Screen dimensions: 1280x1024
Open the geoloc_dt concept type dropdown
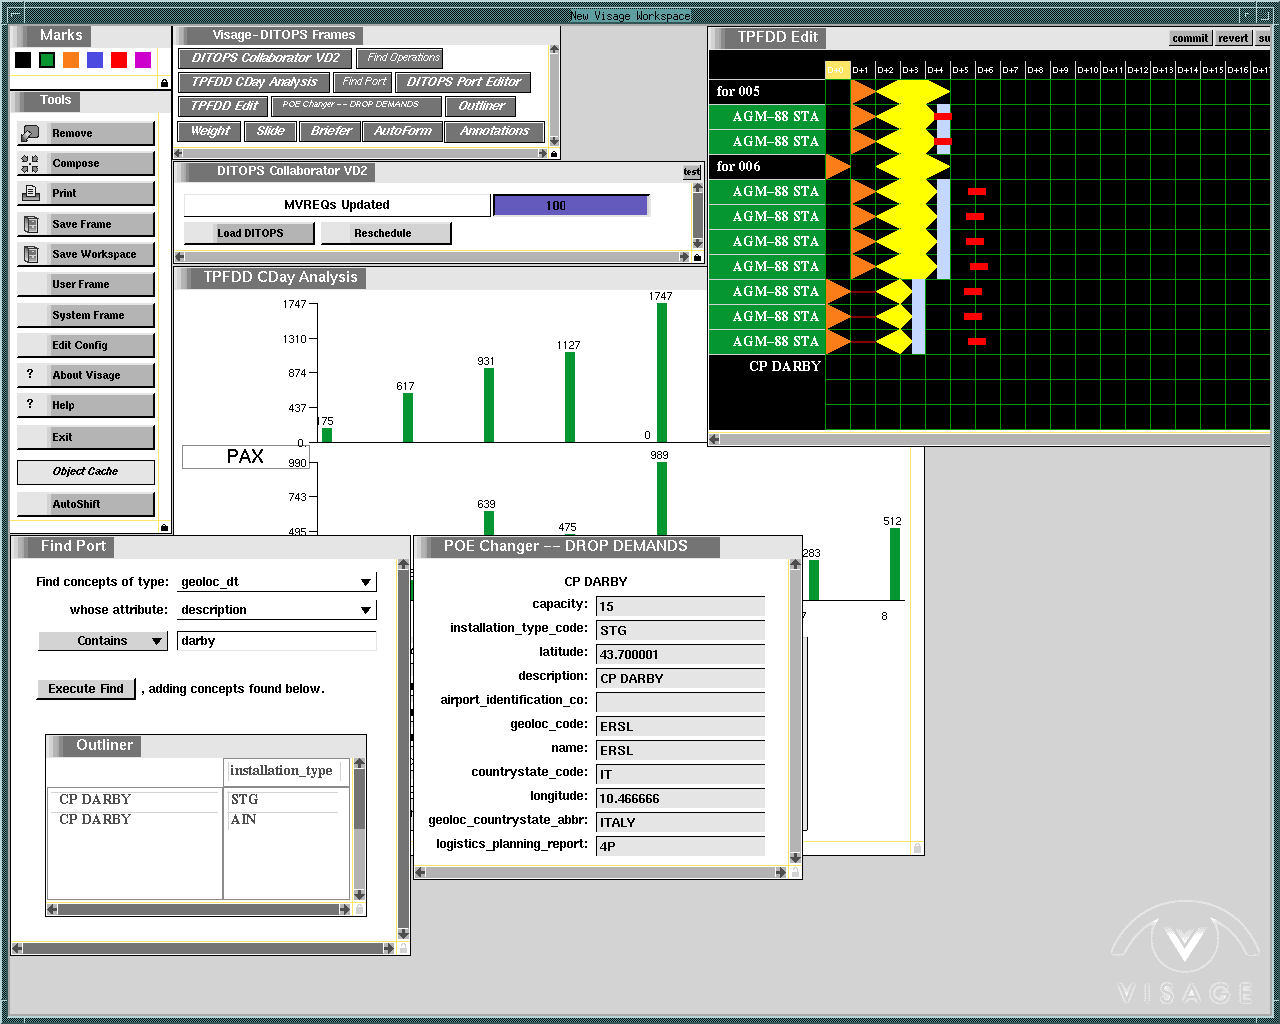tap(366, 582)
